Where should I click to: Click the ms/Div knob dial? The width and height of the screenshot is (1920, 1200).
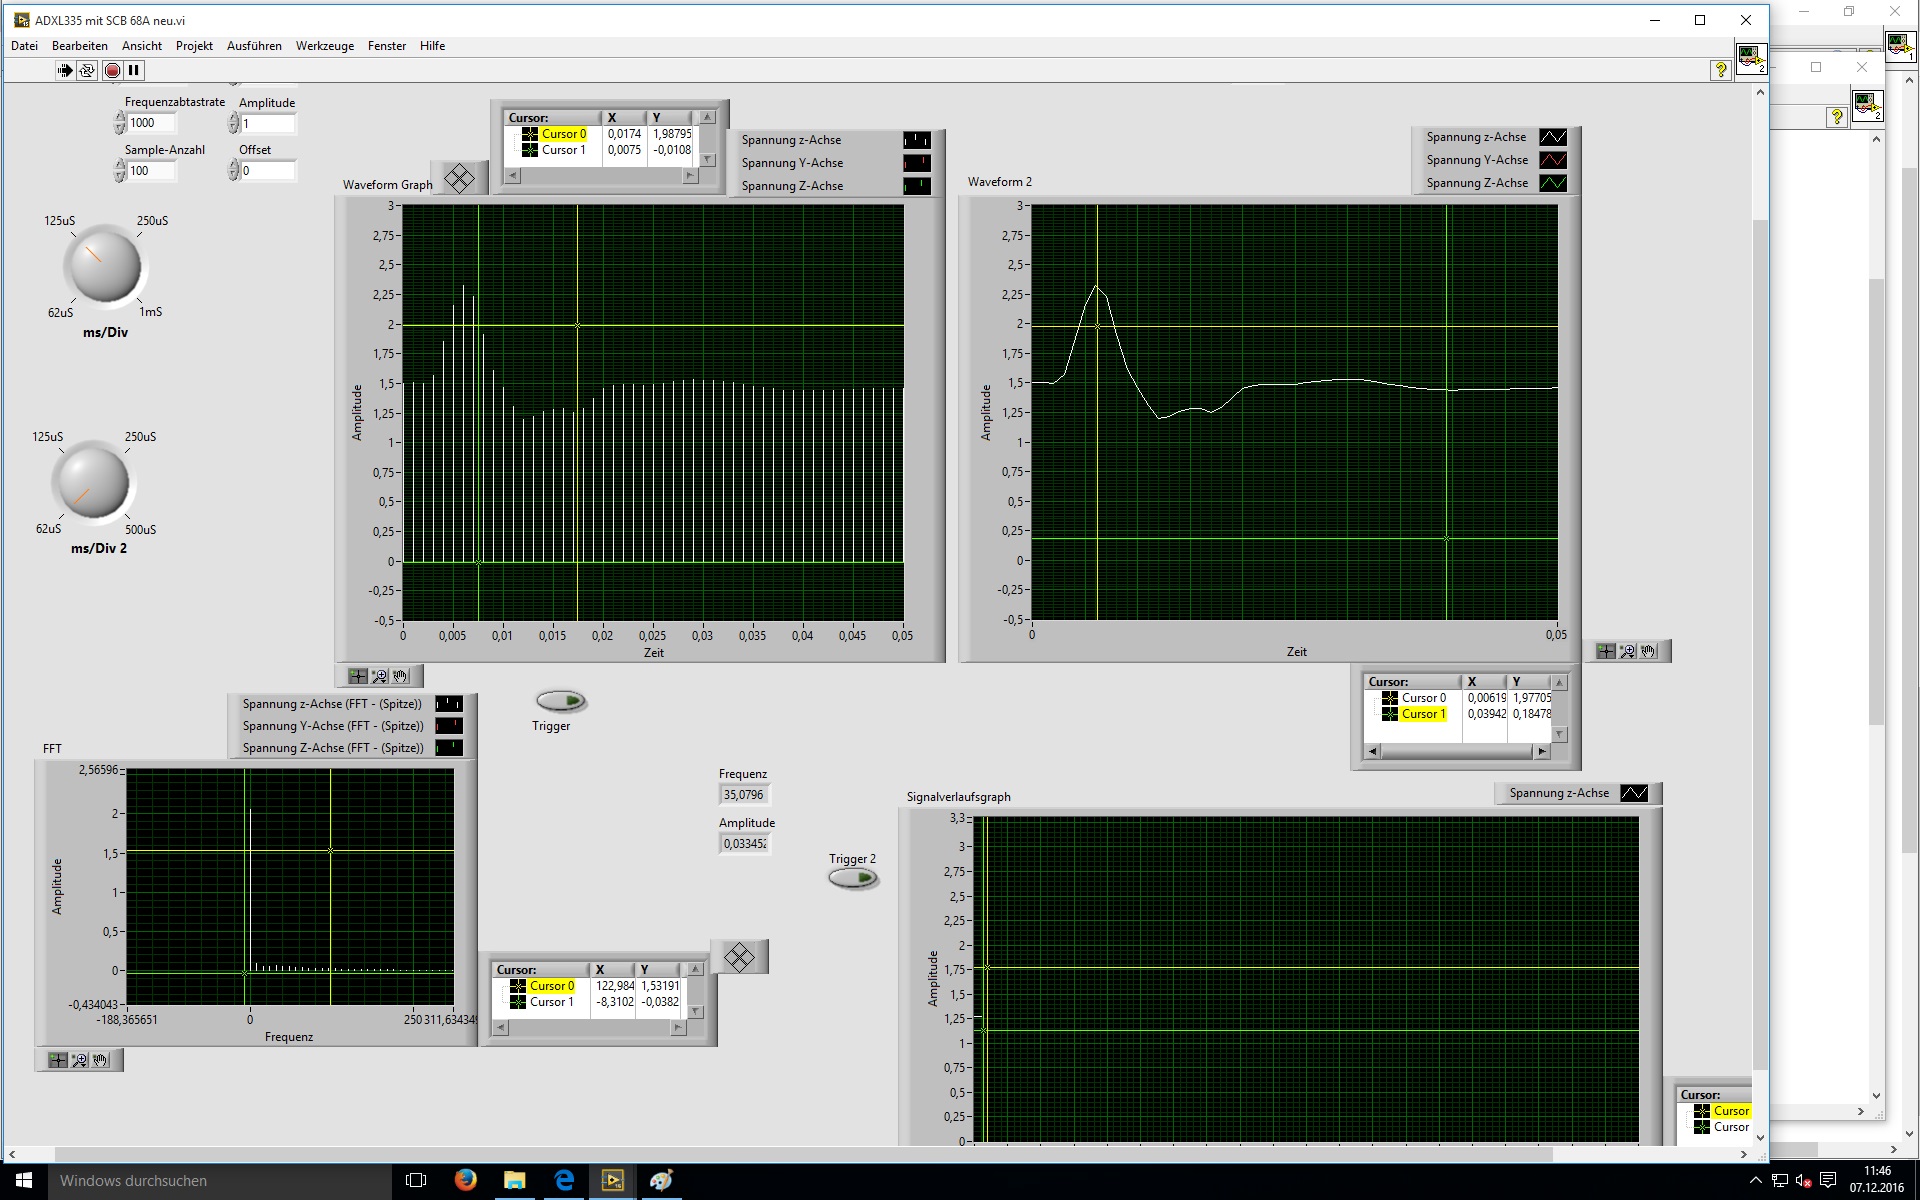tap(105, 265)
